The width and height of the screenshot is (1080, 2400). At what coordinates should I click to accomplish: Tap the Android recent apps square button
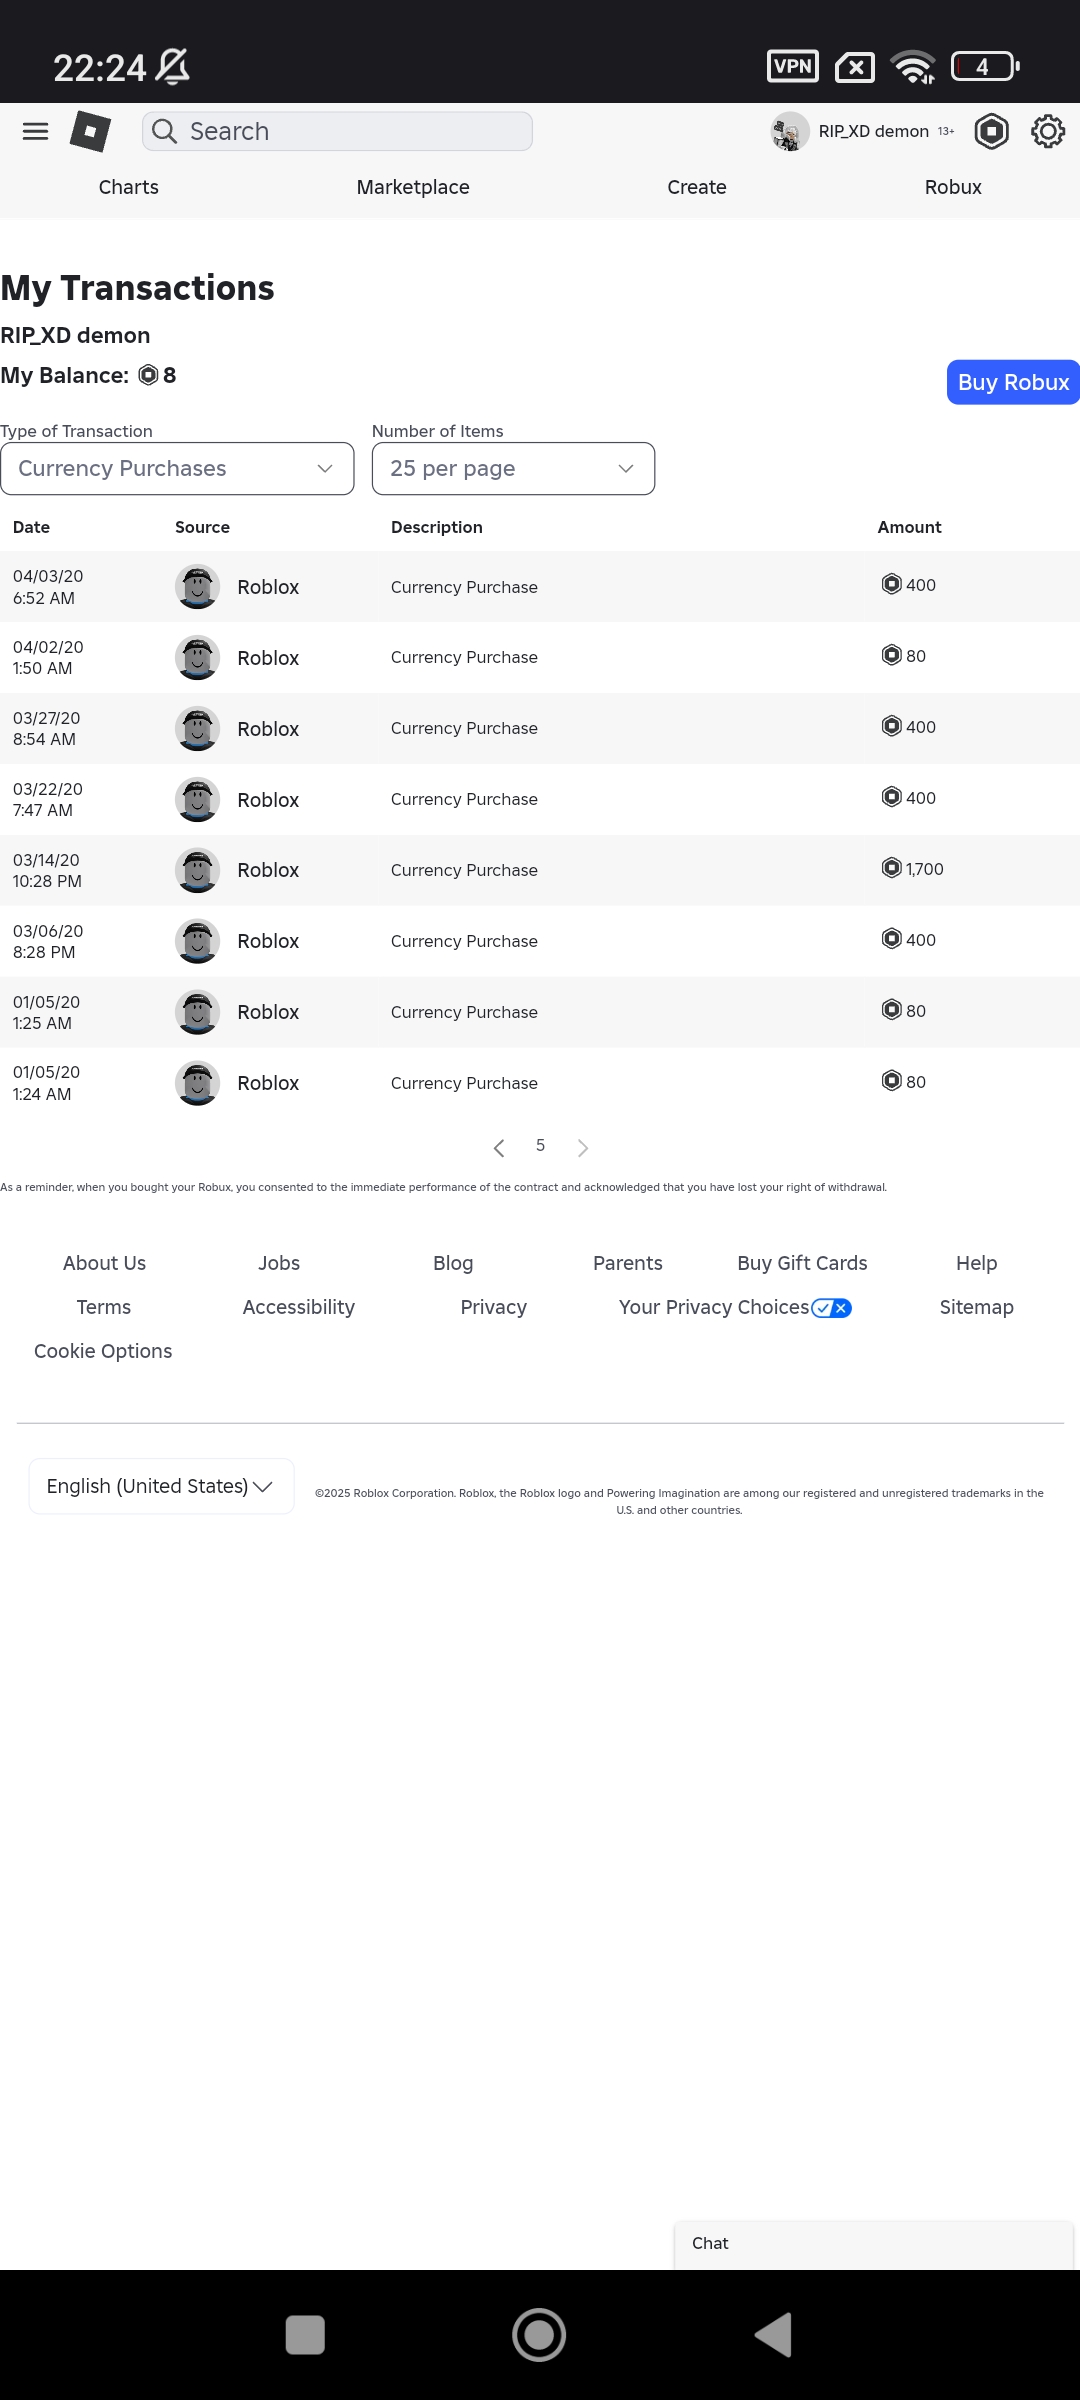tap(305, 2335)
